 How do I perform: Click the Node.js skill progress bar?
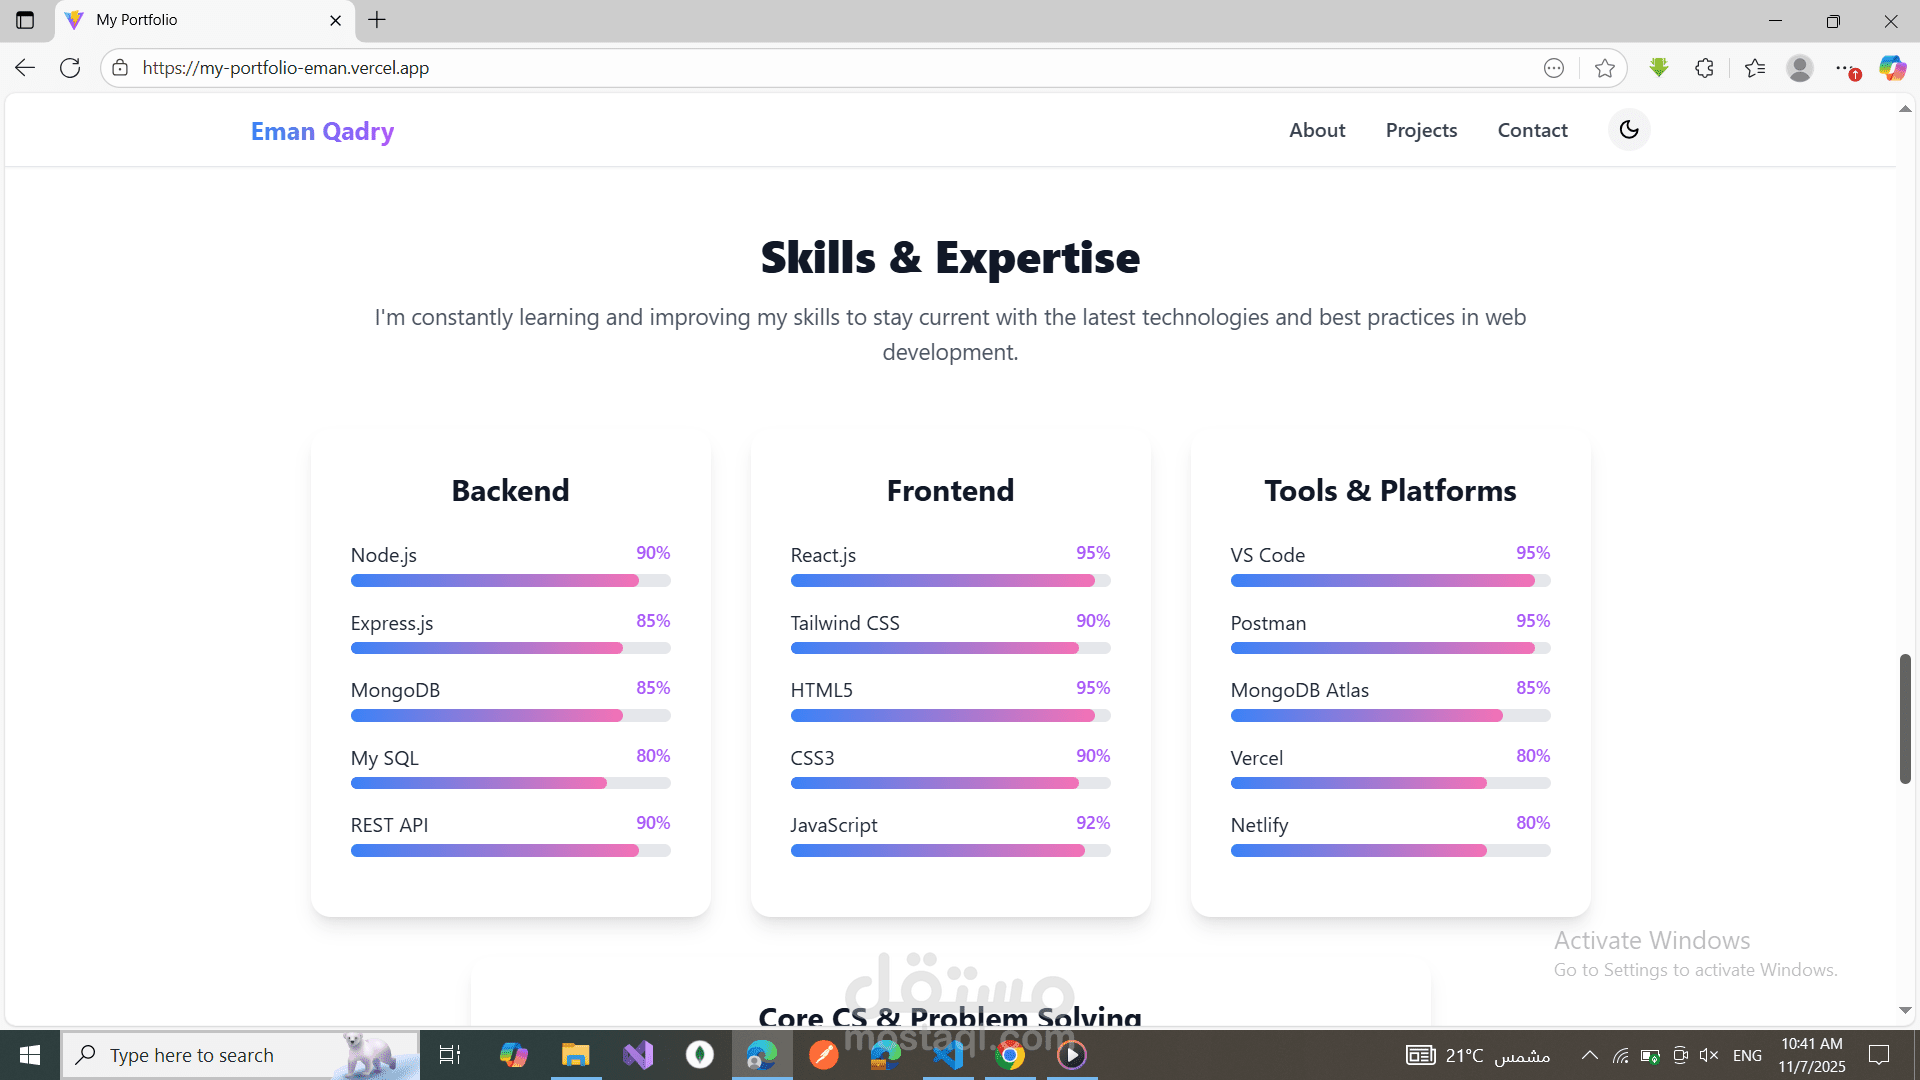[510, 581]
